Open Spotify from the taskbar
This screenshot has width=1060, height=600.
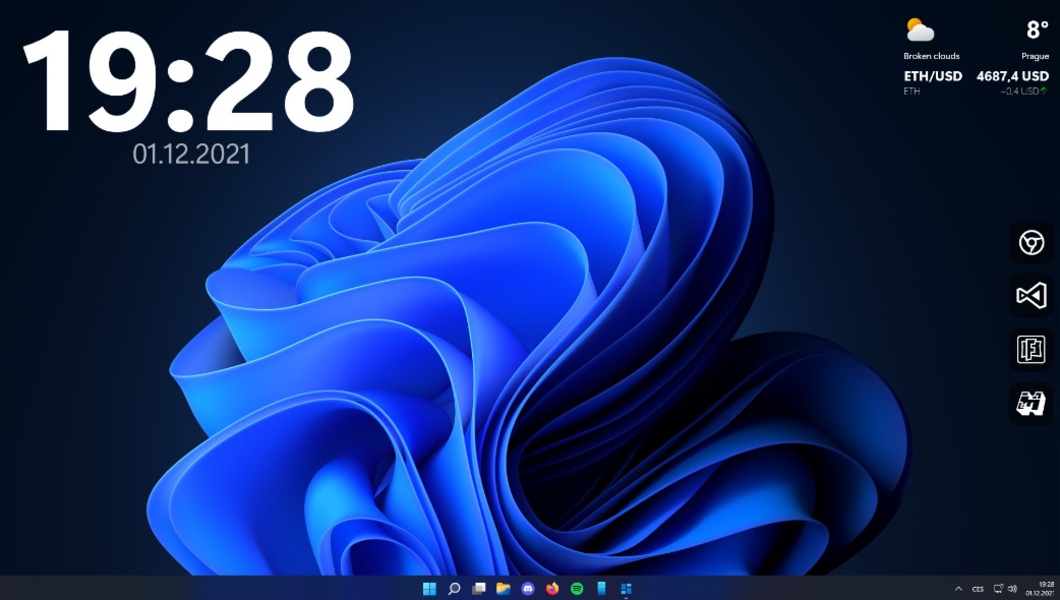tap(577, 588)
